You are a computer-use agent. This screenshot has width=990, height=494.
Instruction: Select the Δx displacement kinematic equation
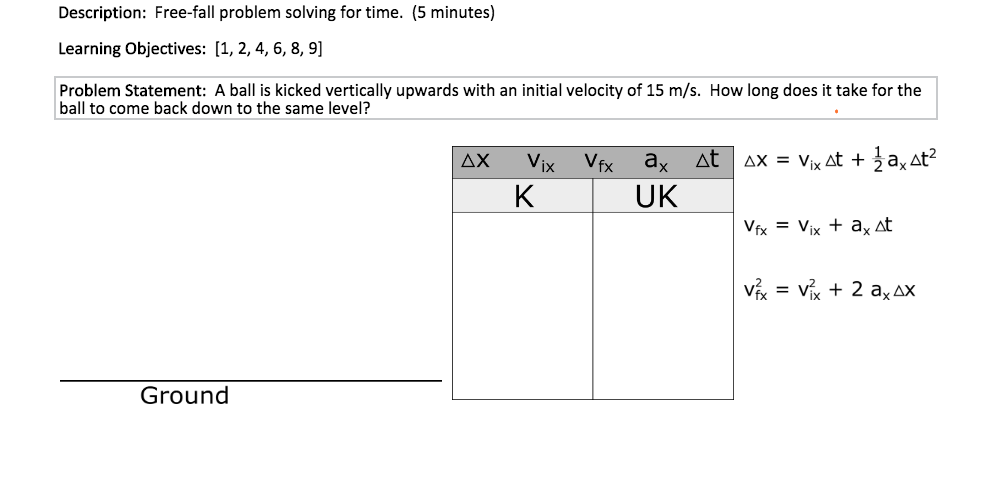pos(841,162)
